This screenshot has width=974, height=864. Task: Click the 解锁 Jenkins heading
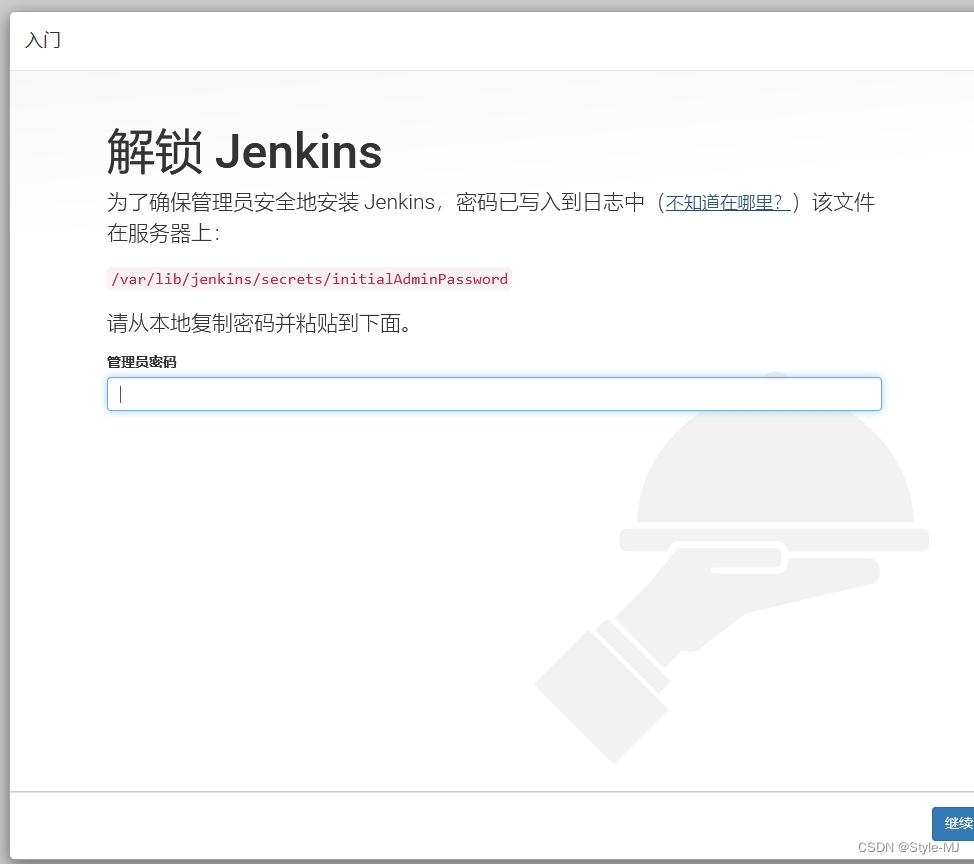pyautogui.click(x=245, y=152)
